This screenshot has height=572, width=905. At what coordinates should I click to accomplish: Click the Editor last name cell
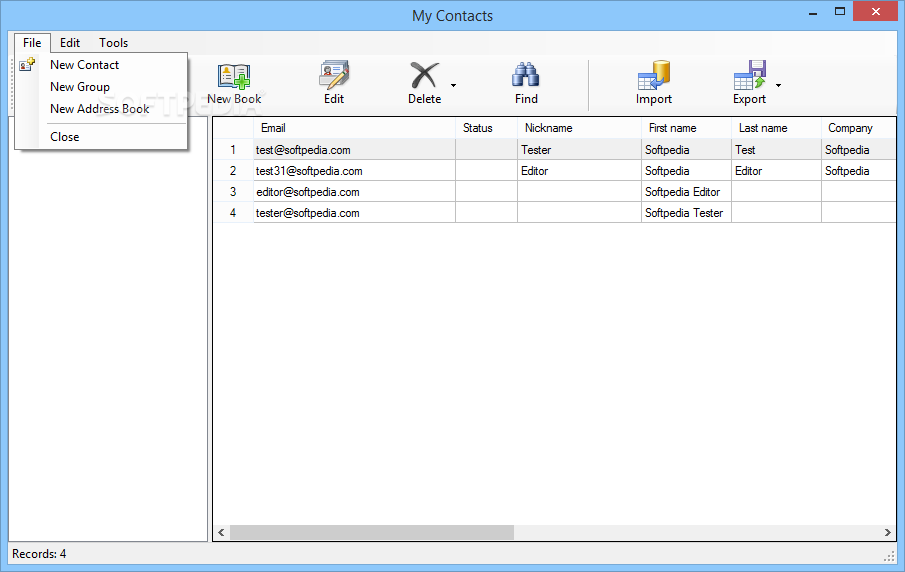pos(776,171)
